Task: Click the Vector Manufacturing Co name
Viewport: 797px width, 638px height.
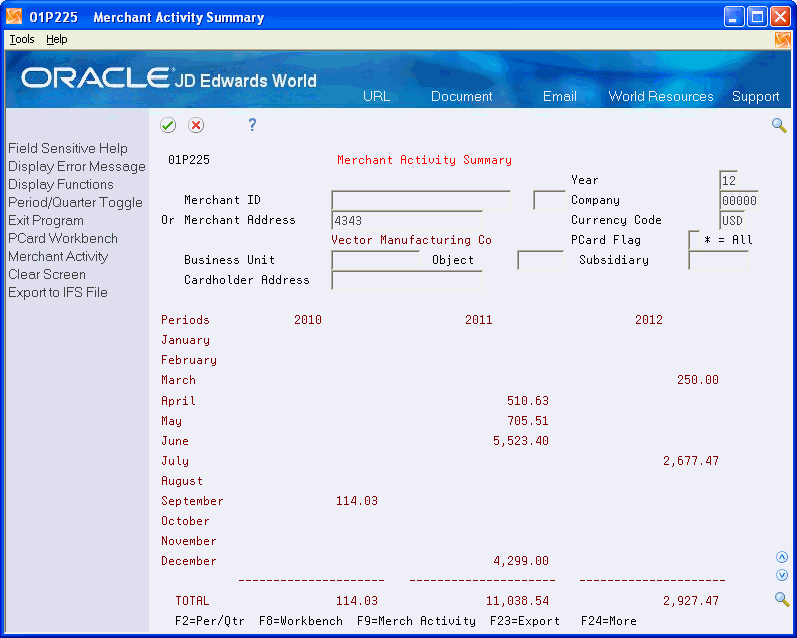Action: [411, 240]
